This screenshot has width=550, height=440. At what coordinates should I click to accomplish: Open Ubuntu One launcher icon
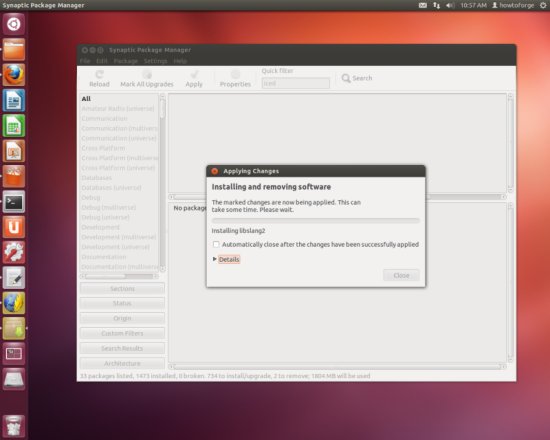(x=14, y=227)
